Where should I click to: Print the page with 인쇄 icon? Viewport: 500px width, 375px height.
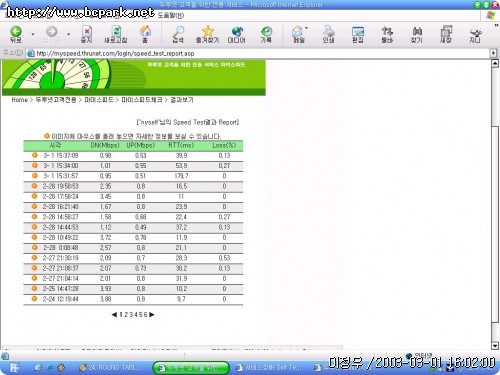coord(328,34)
